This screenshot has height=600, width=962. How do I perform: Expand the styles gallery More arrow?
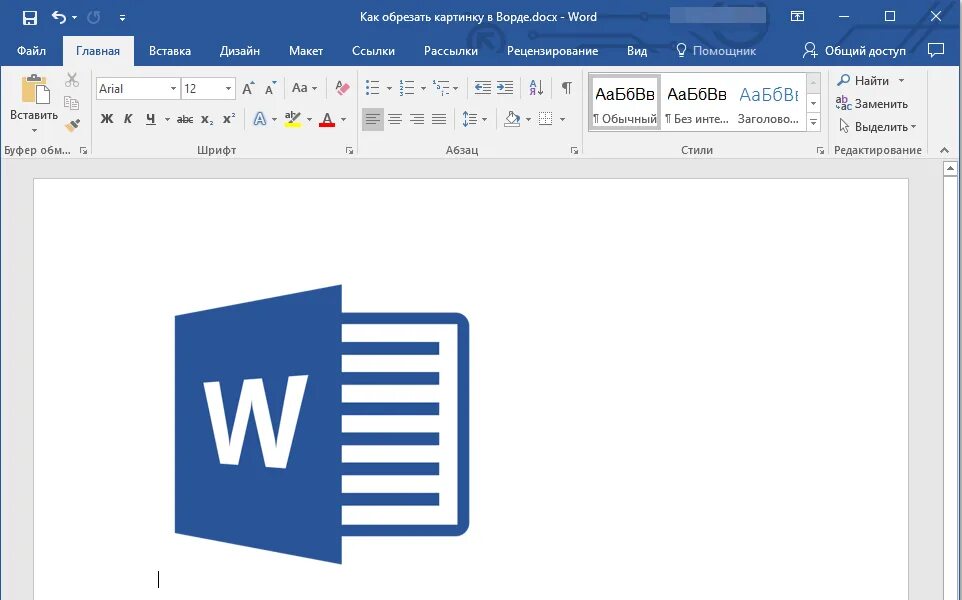[814, 123]
